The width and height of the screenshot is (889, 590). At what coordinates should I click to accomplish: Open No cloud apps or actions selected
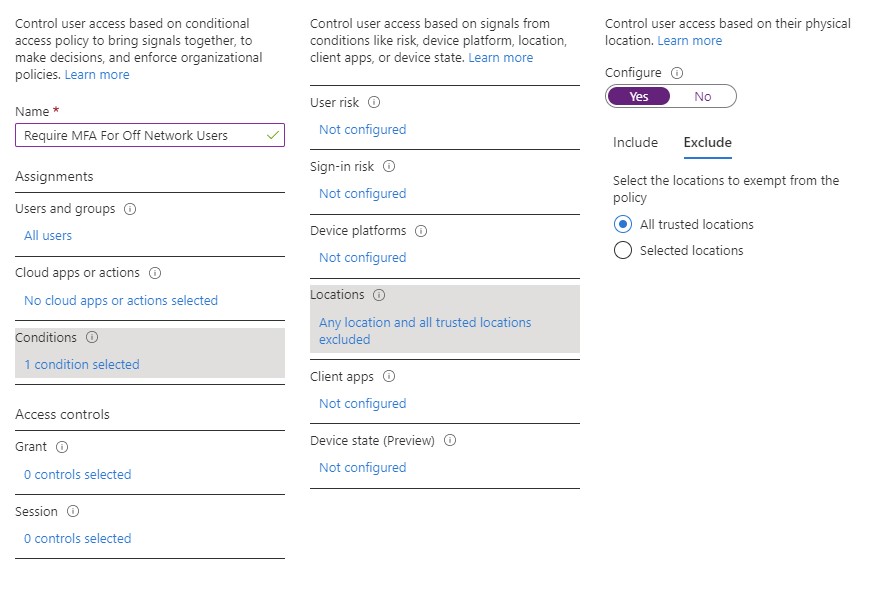pos(121,300)
